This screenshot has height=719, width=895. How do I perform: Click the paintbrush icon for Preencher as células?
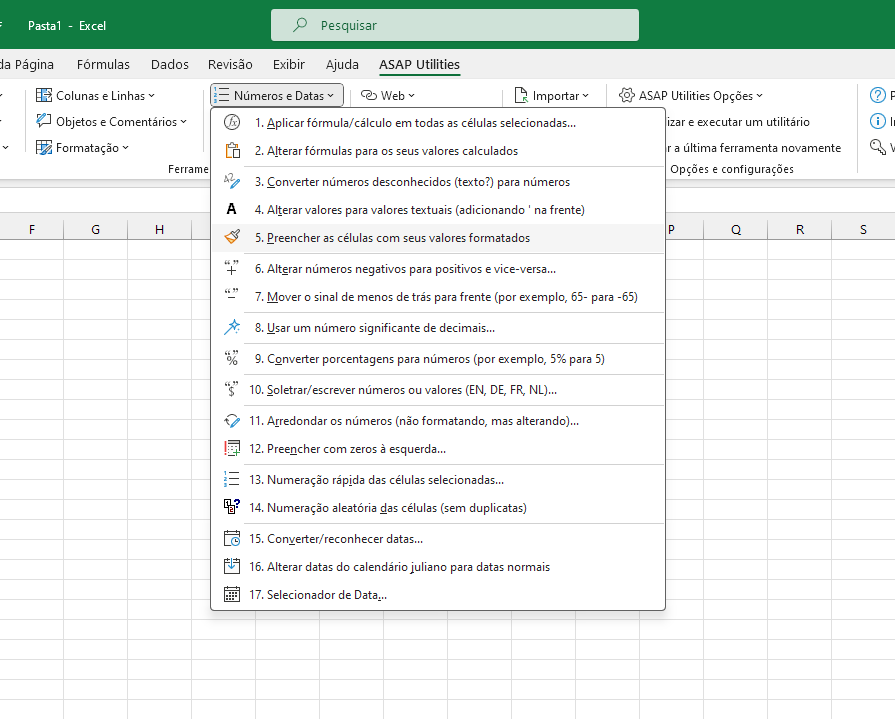(232, 237)
